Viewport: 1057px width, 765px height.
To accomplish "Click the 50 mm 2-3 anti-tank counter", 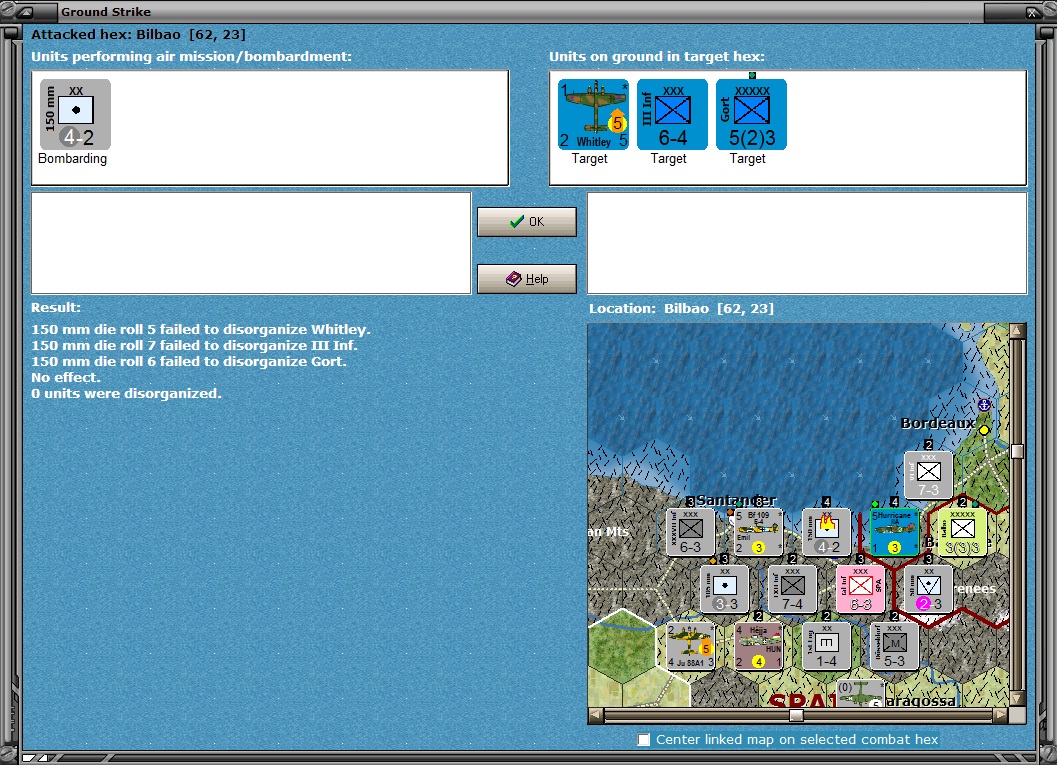I will coord(928,589).
